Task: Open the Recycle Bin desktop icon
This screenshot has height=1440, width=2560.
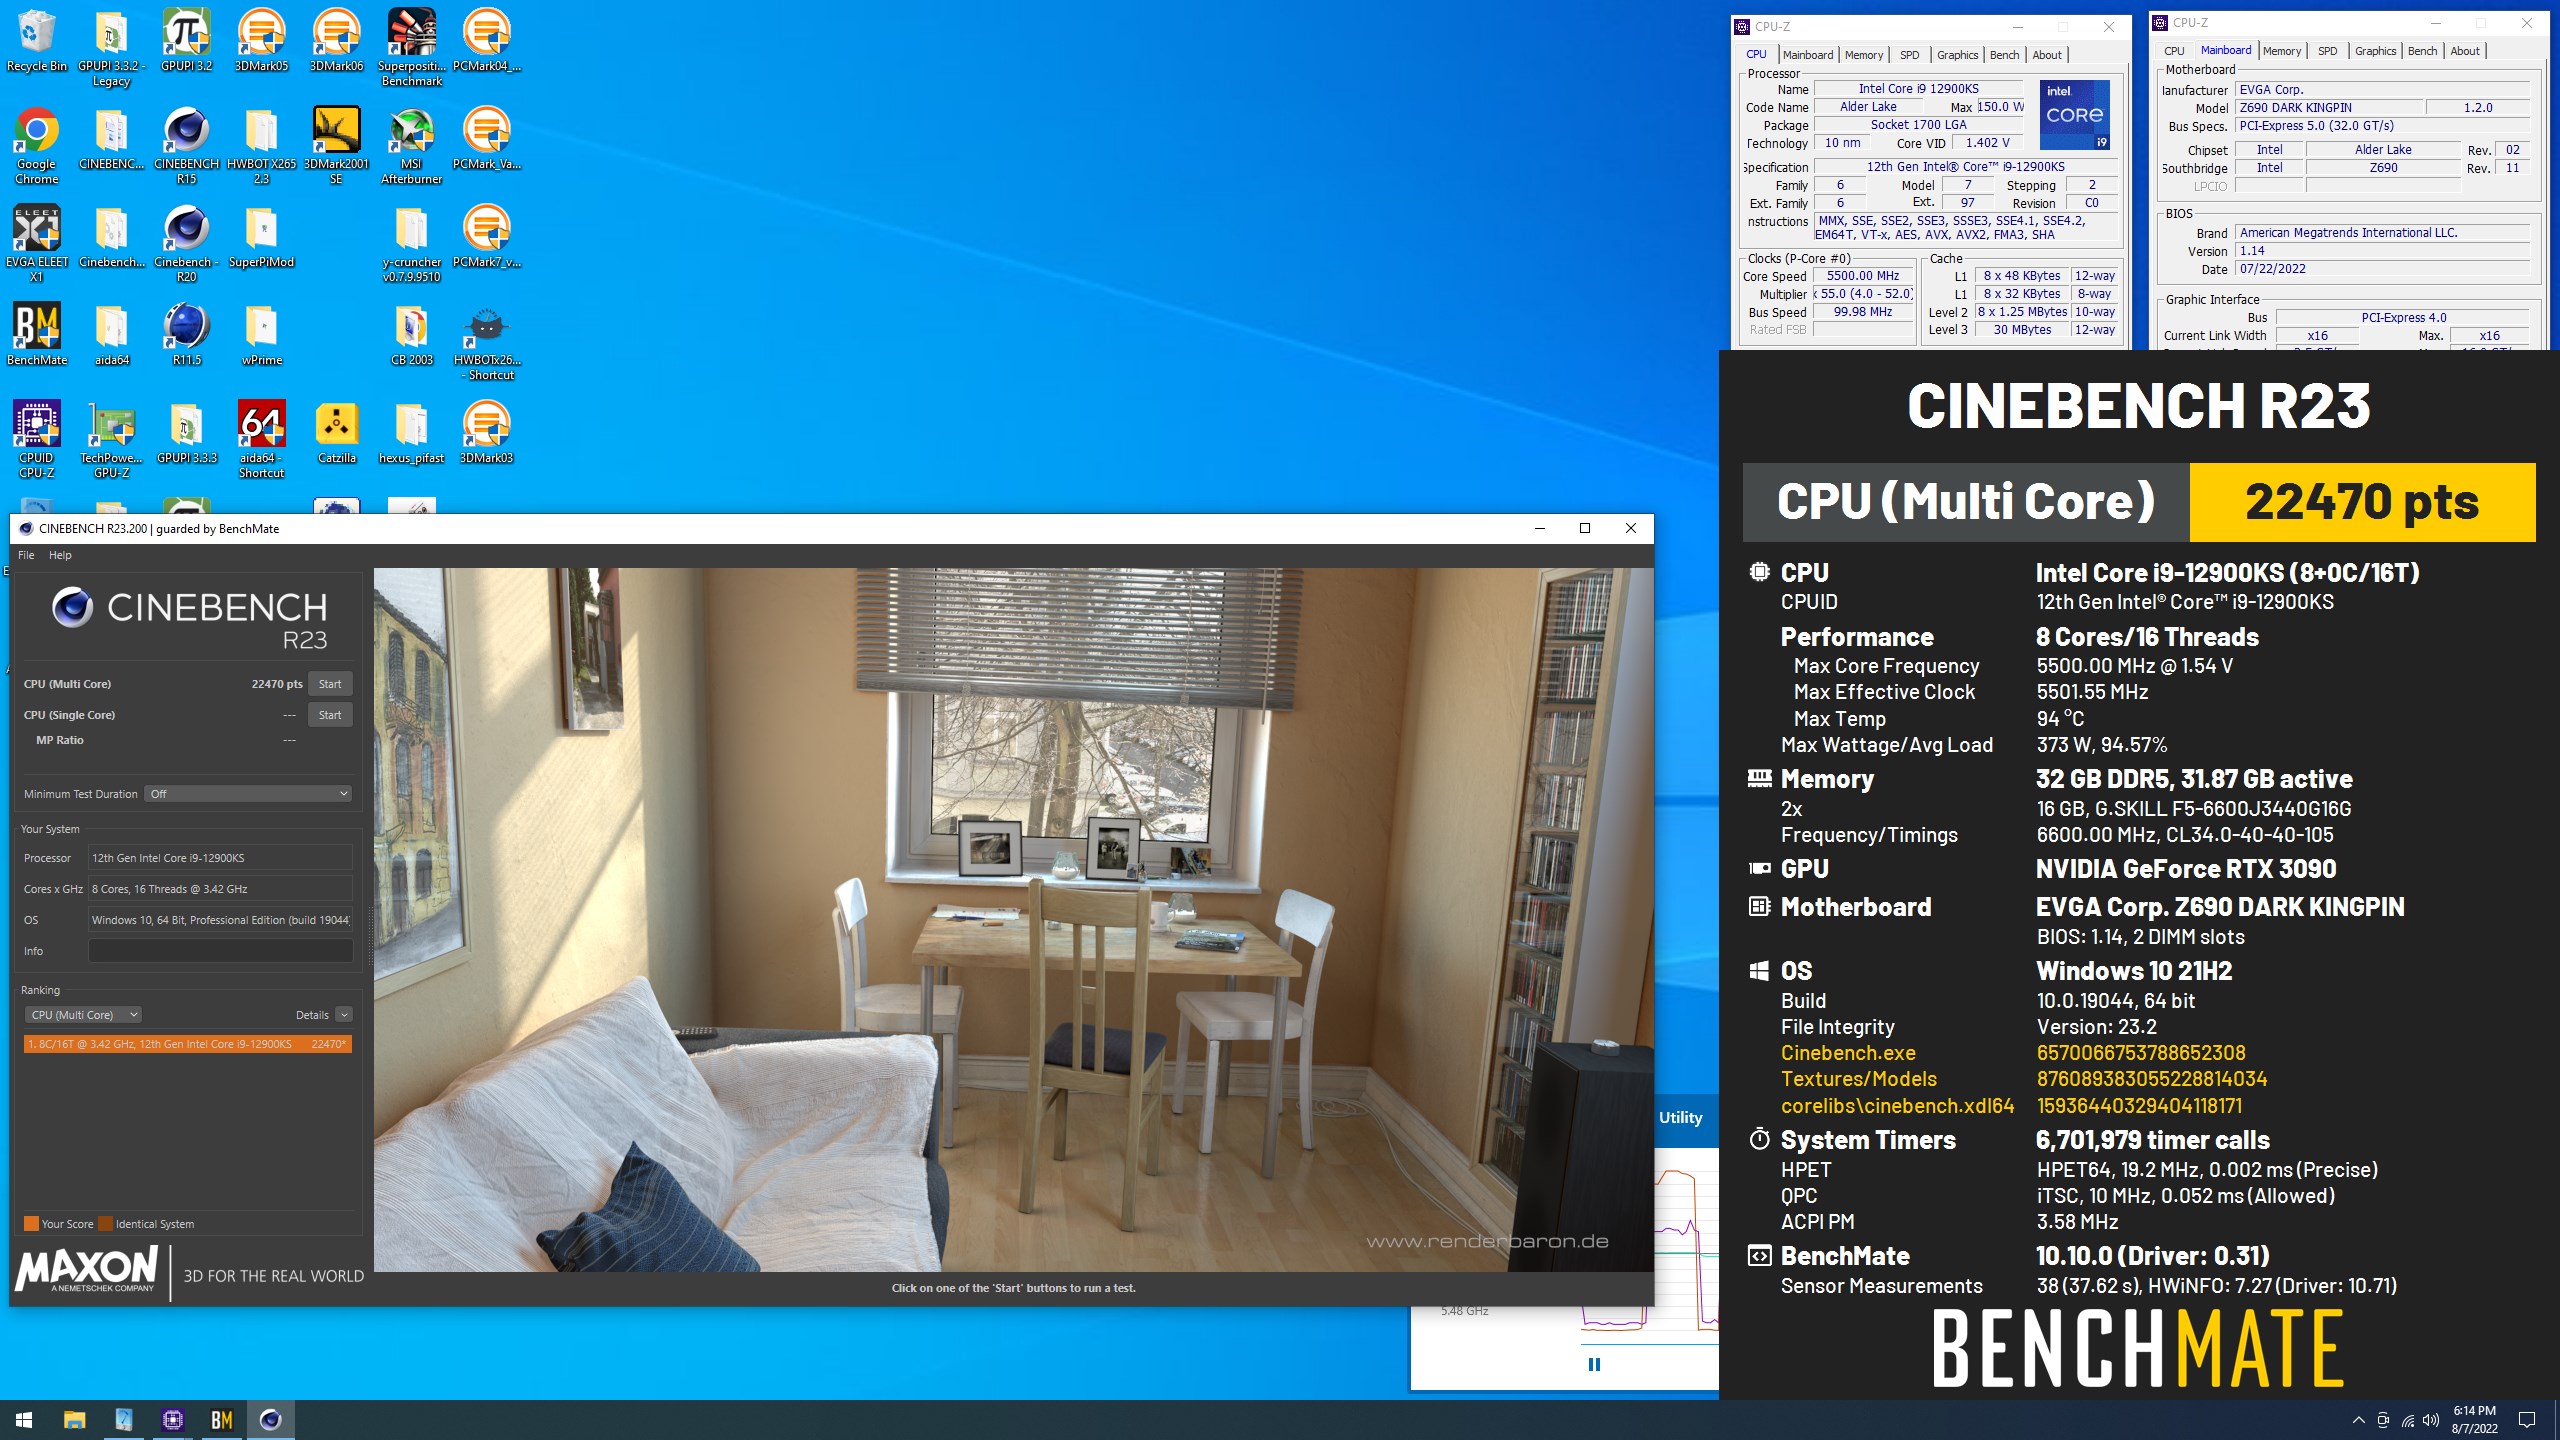Action: pos(37,41)
